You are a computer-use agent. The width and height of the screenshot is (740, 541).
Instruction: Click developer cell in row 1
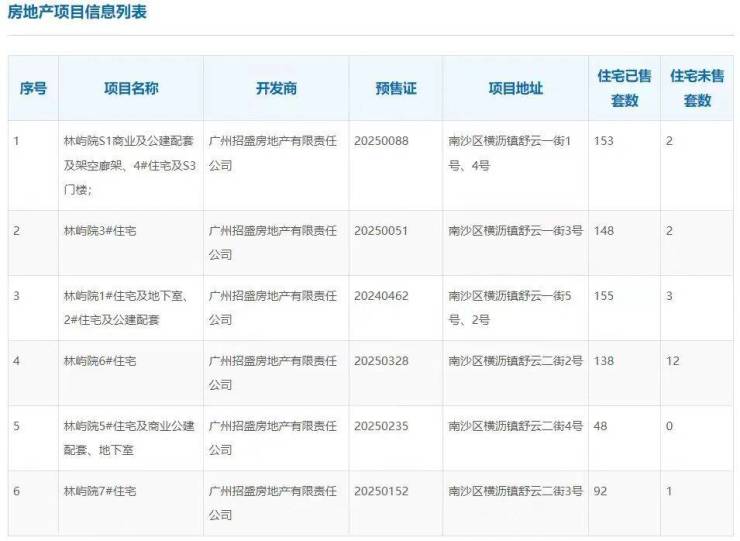tap(276, 165)
